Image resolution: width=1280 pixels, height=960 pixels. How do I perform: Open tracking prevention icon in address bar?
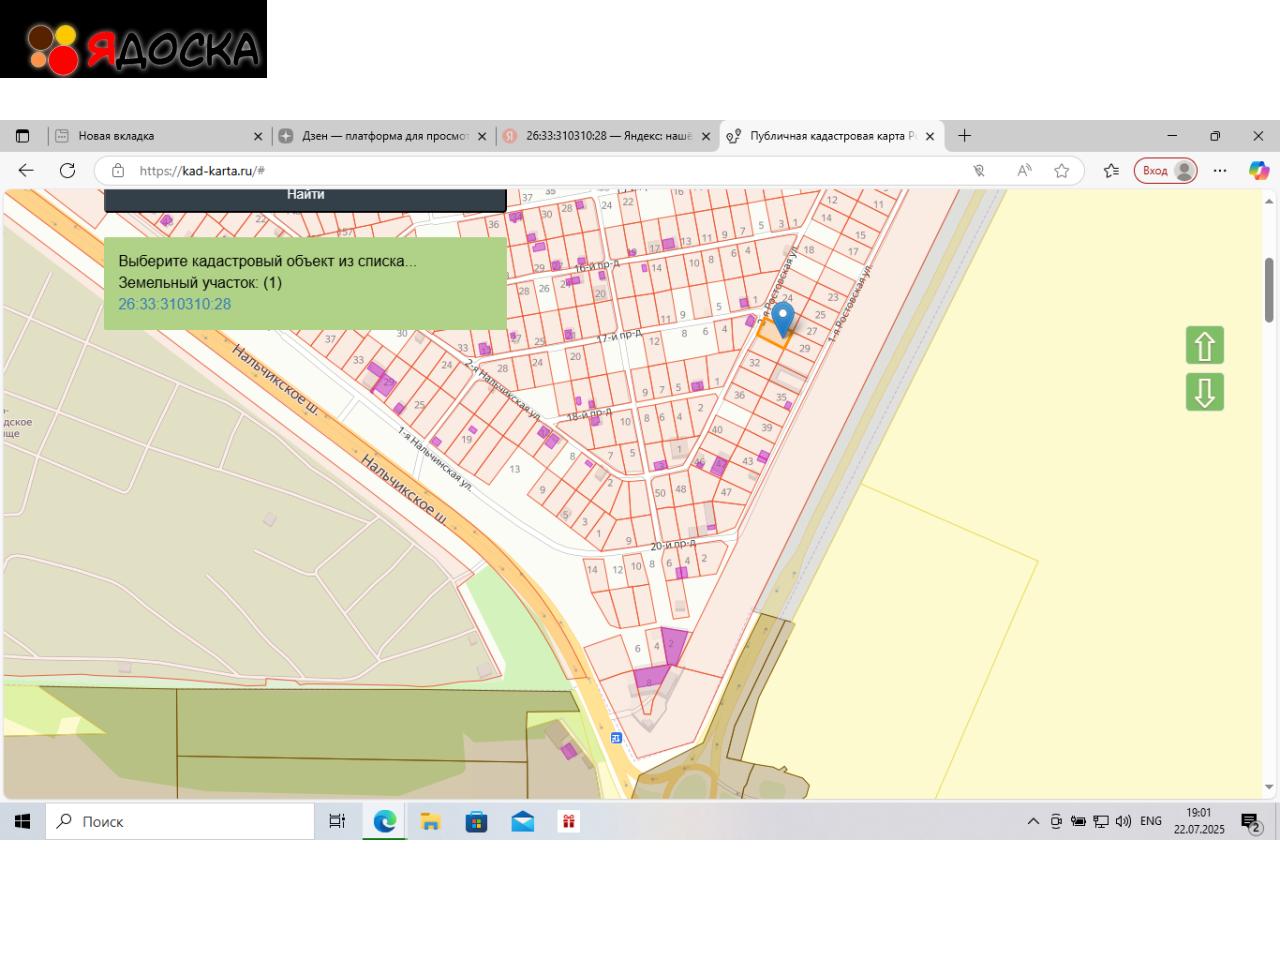coord(979,171)
